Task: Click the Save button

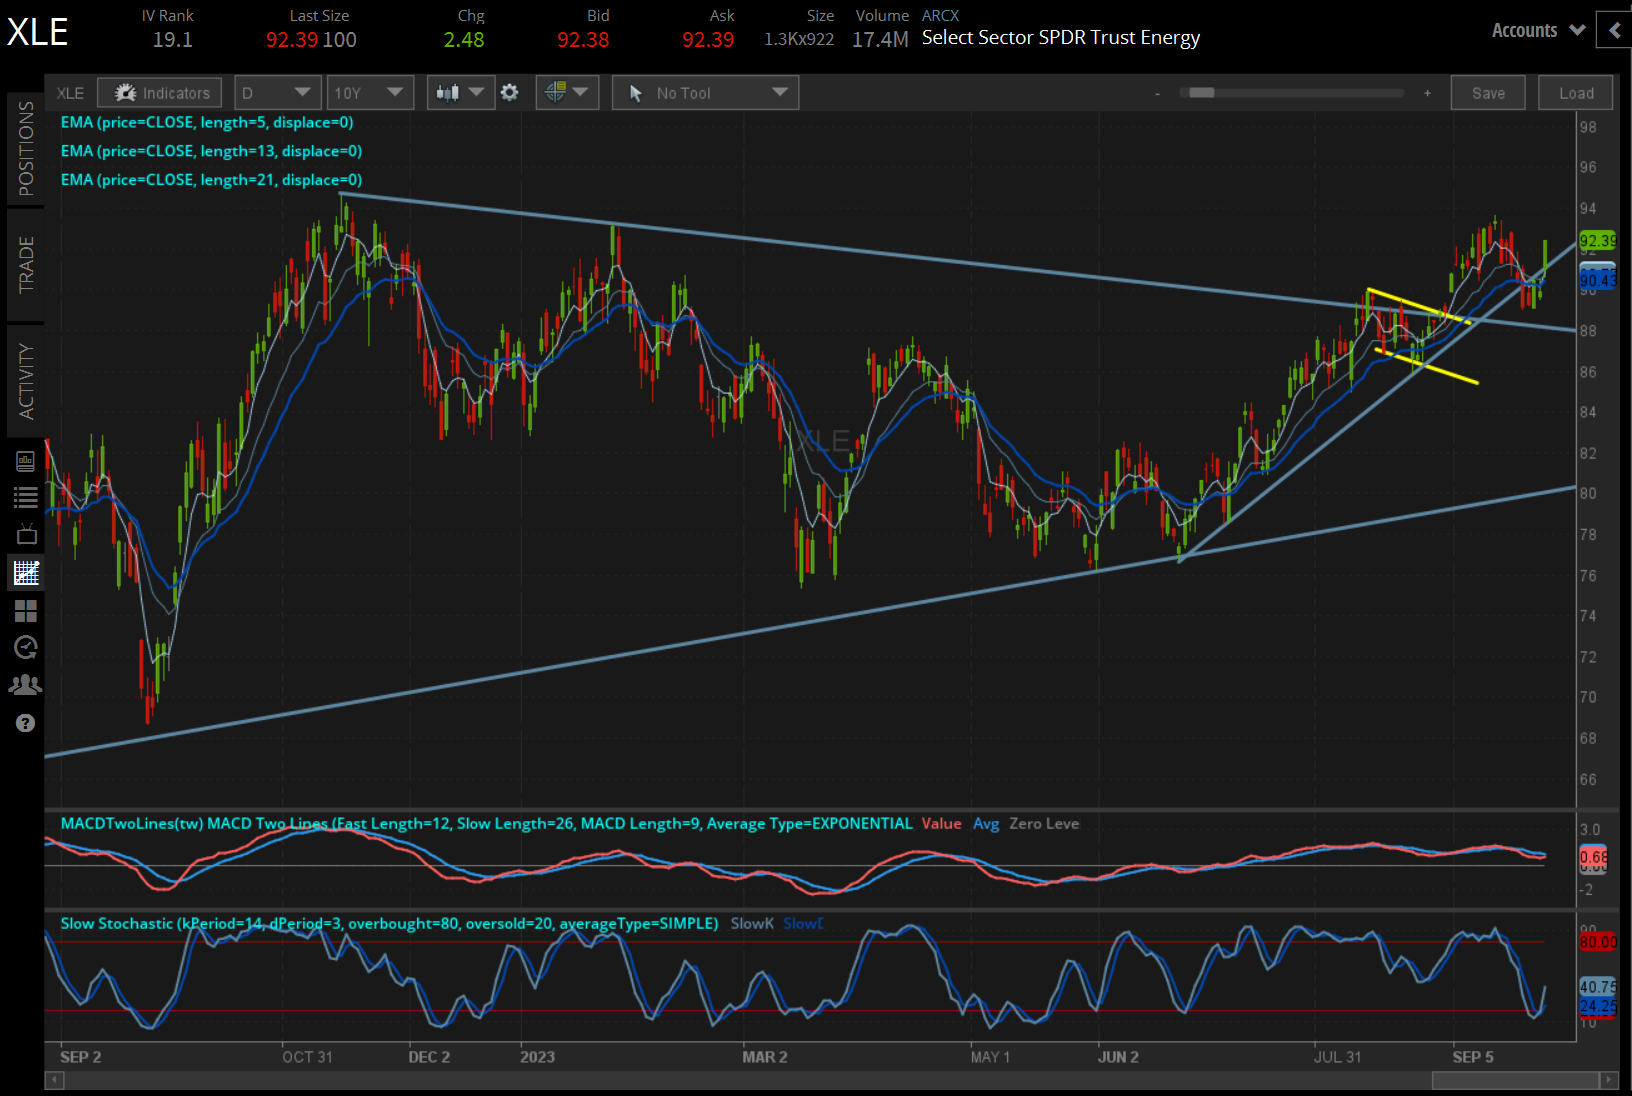Action: pyautogui.click(x=1488, y=92)
